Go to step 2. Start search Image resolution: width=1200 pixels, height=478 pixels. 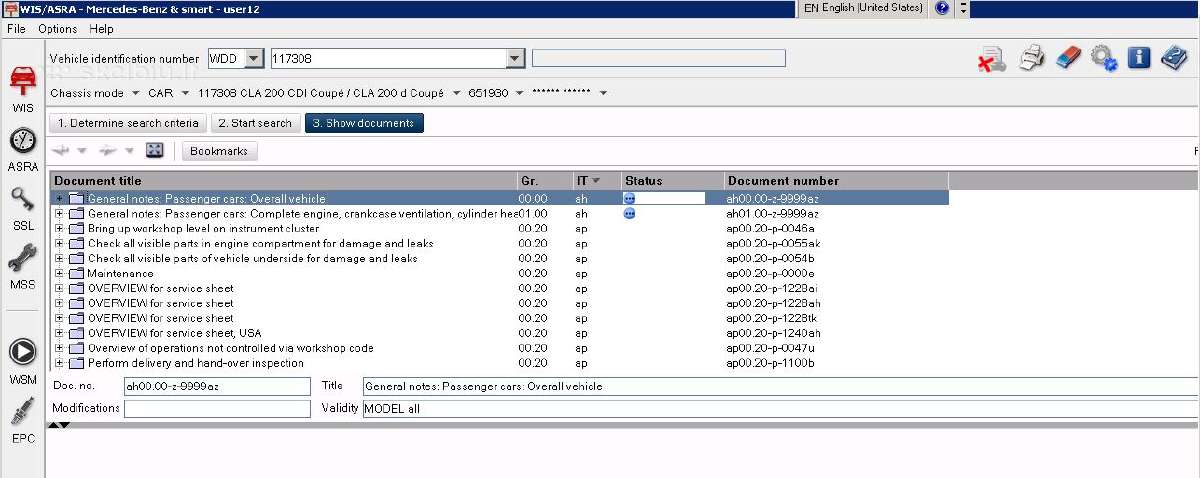[255, 123]
